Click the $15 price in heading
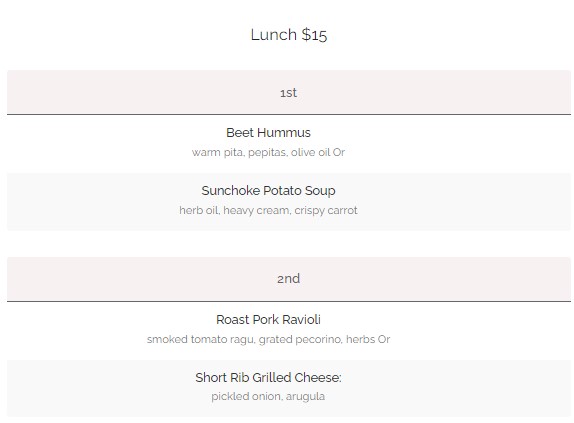Viewport: 574px width, 423px height. coord(314,35)
